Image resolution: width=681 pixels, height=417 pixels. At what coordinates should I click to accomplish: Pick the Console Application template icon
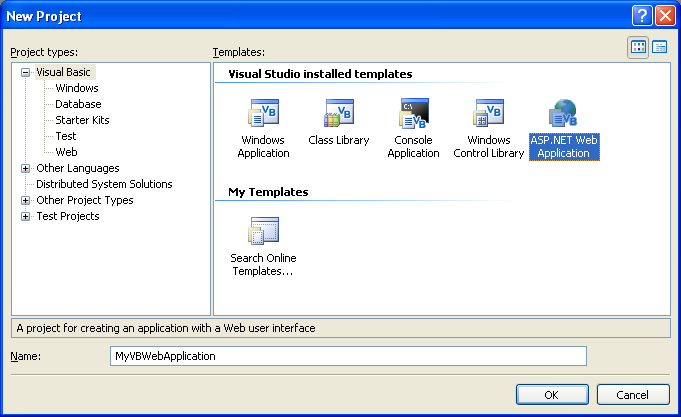click(x=413, y=114)
